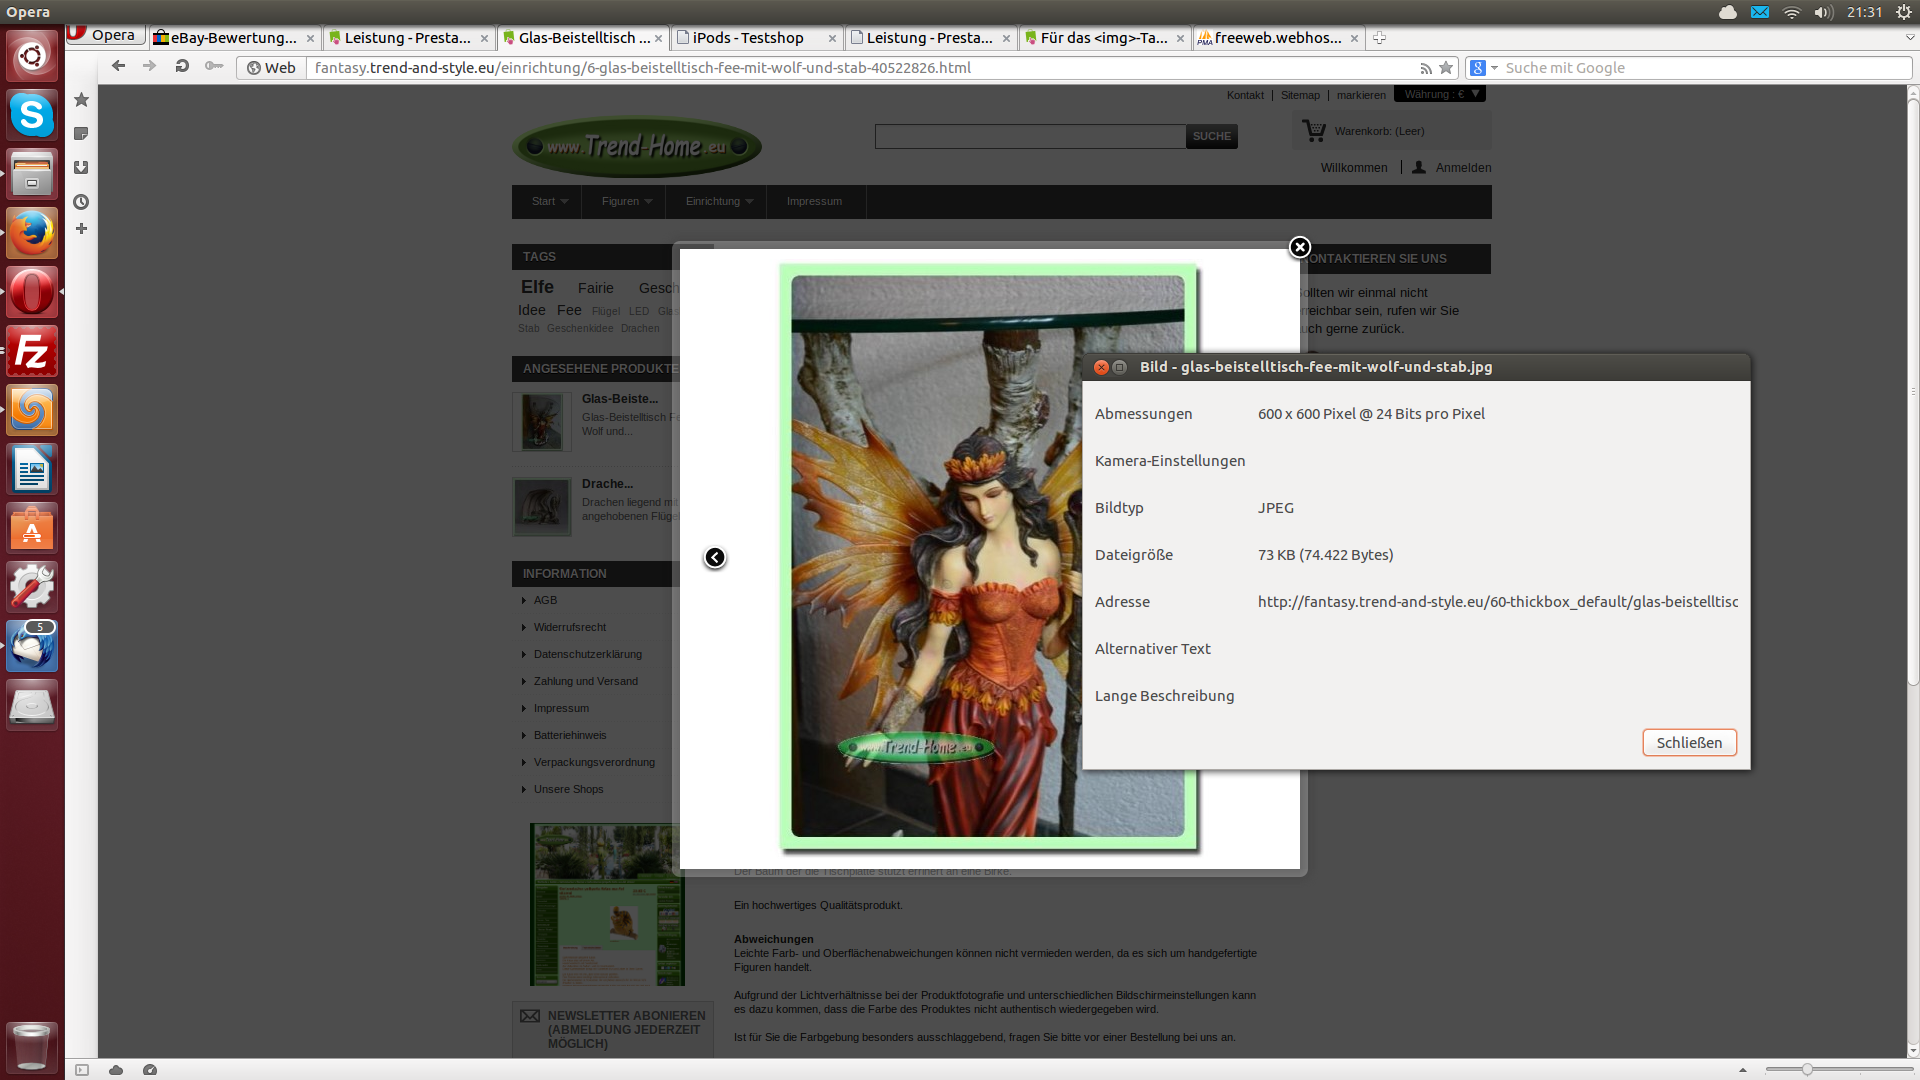Show previous image in lightbox
Screen dimensions: 1920x1080
[x=715, y=558]
